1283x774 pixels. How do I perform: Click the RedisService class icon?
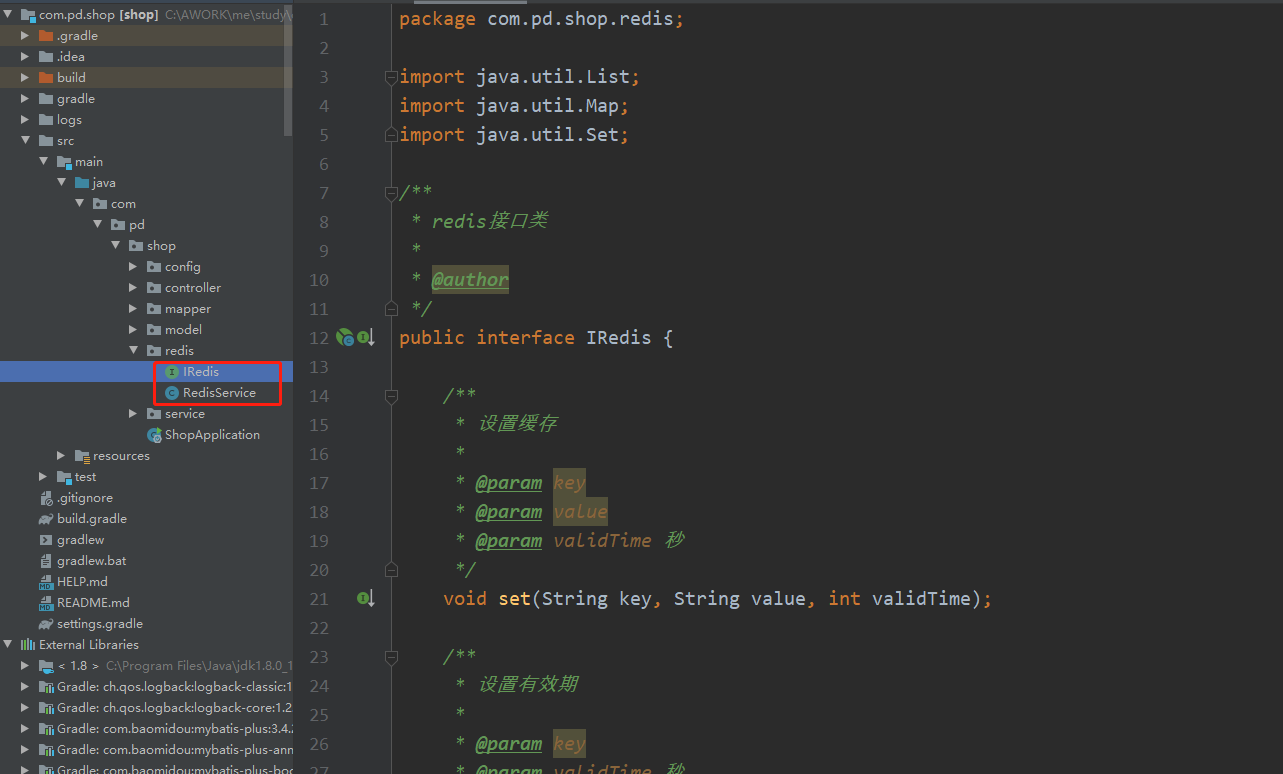pyautogui.click(x=172, y=393)
